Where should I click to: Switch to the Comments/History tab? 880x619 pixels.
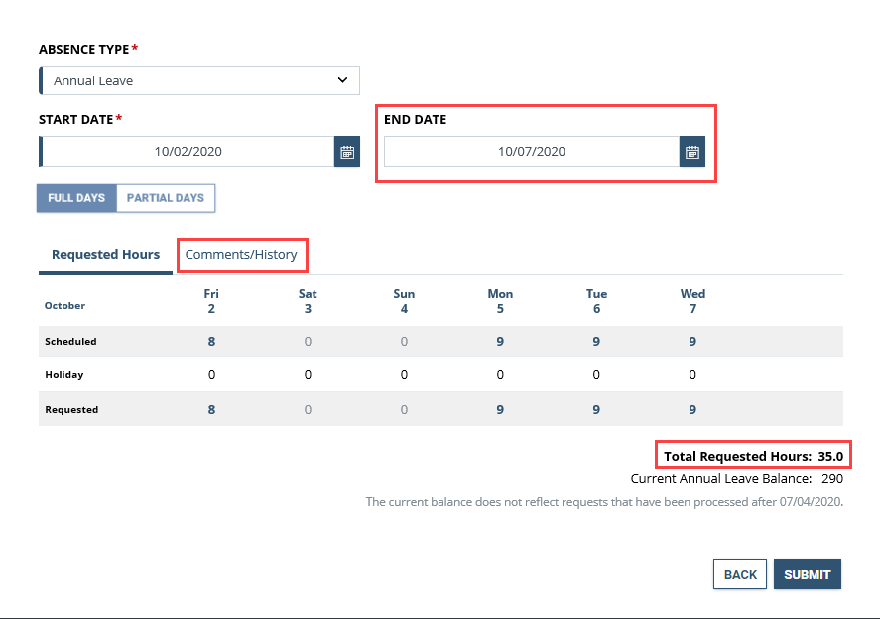coord(242,255)
